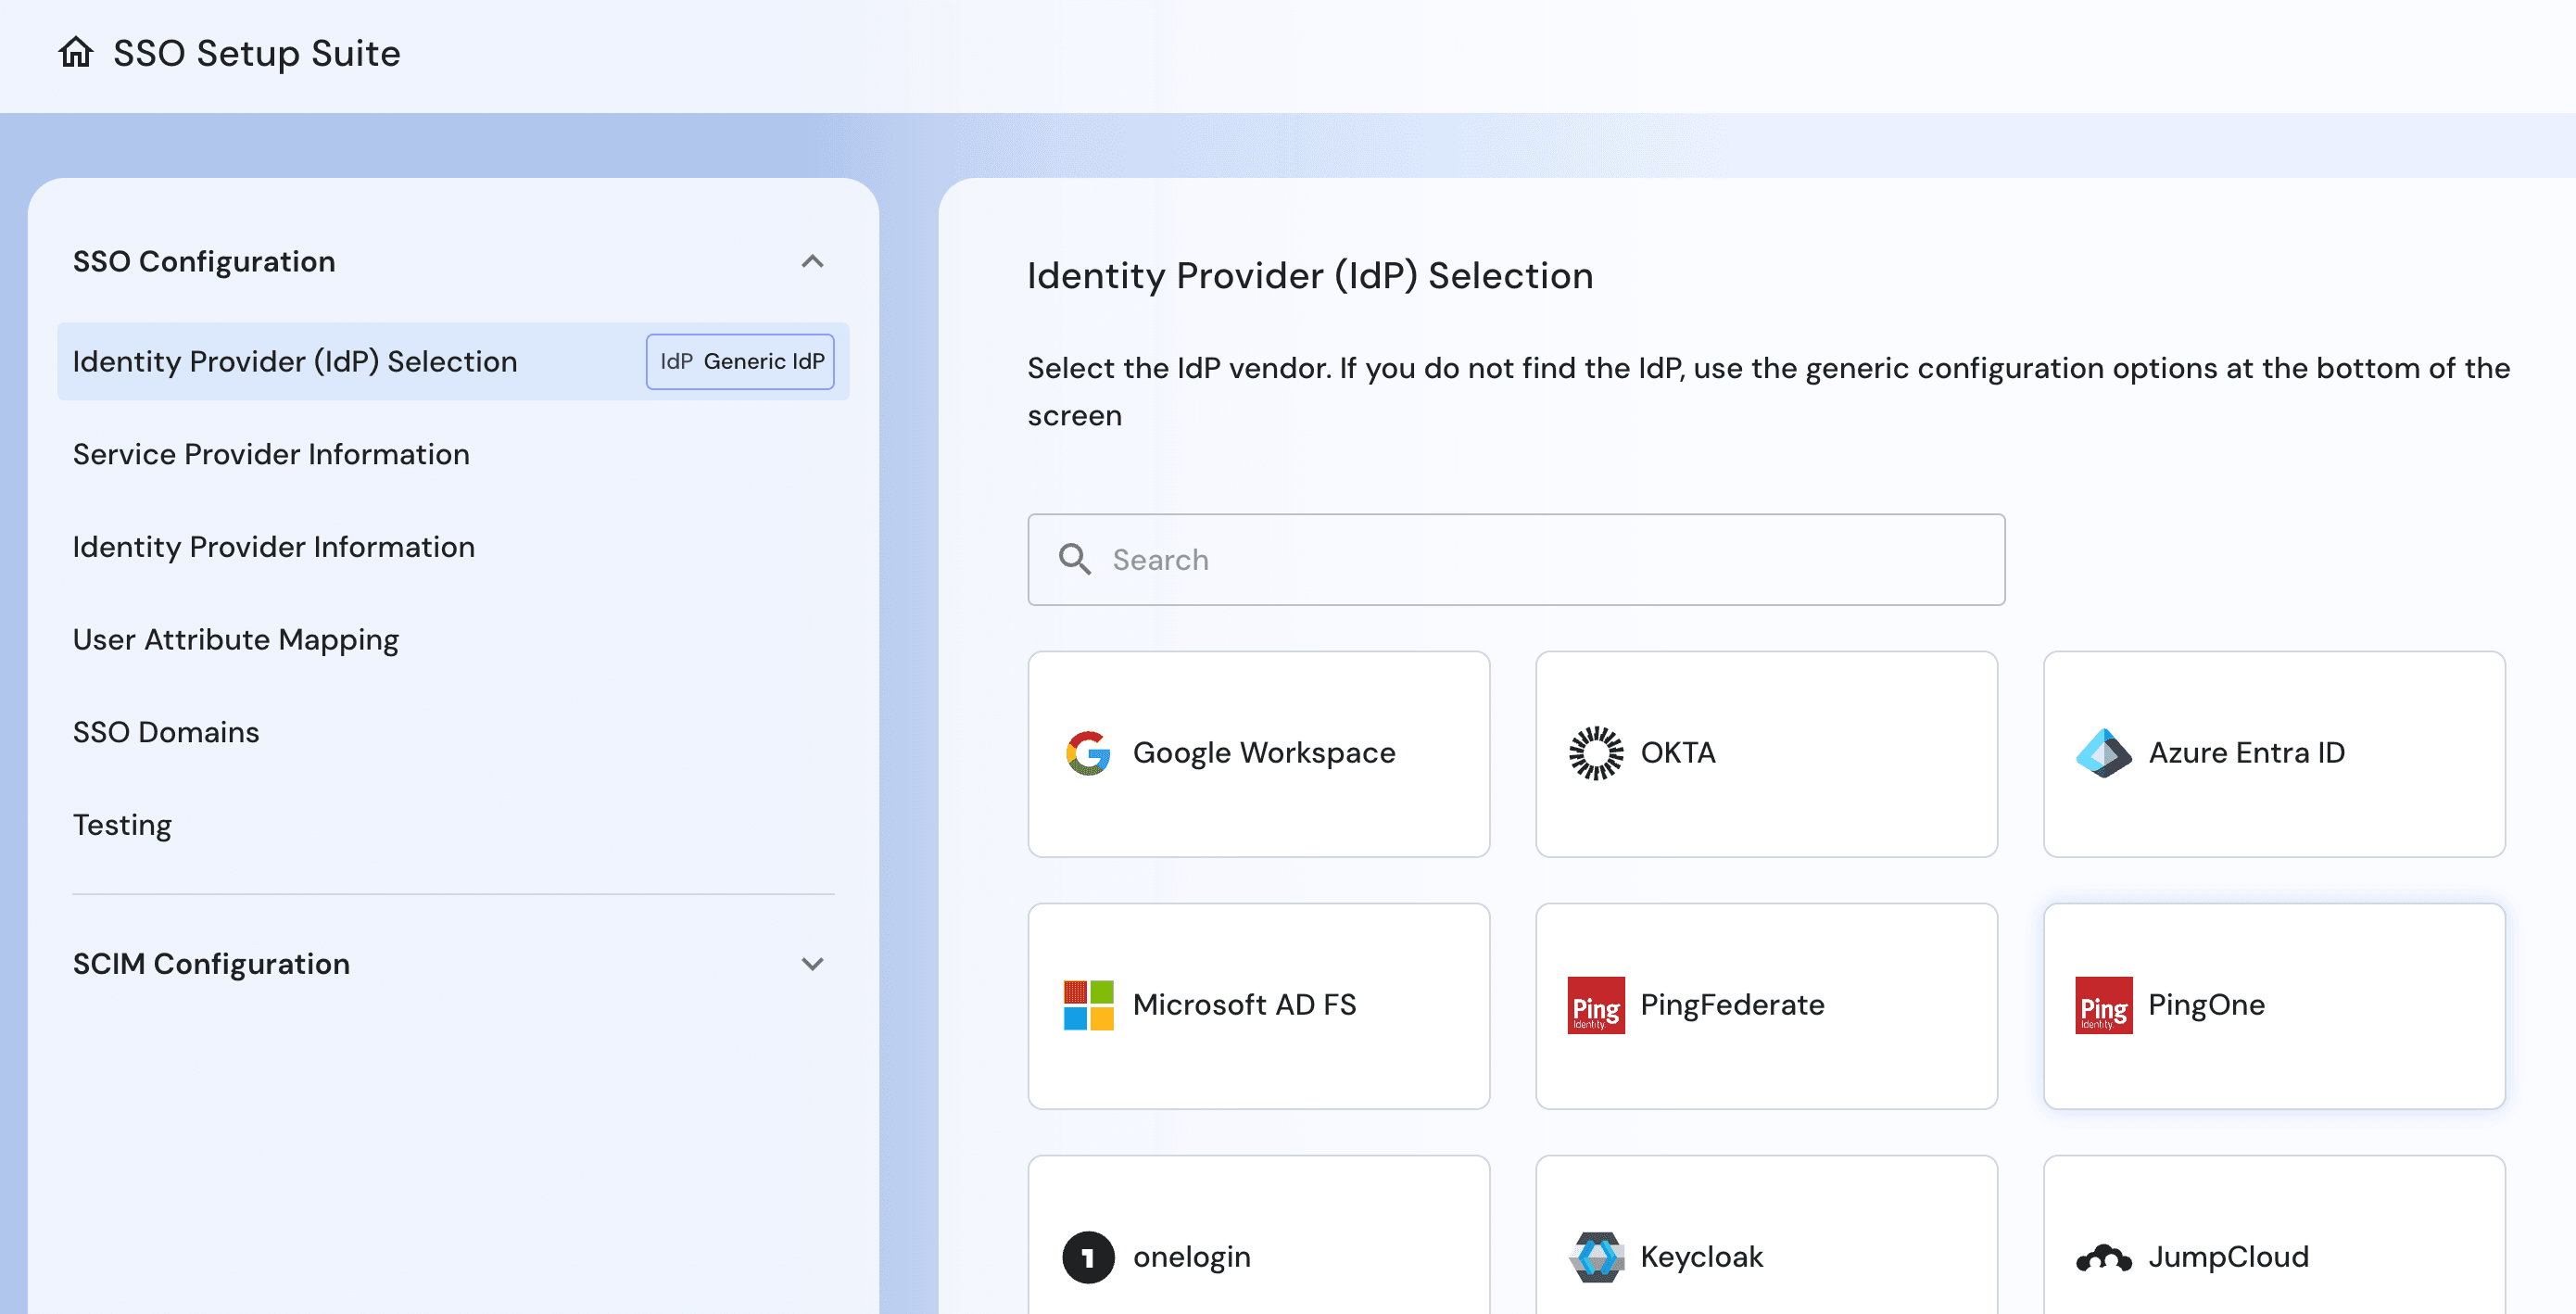This screenshot has width=2576, height=1314.
Task: Click the home icon in the header
Action: pyautogui.click(x=76, y=53)
